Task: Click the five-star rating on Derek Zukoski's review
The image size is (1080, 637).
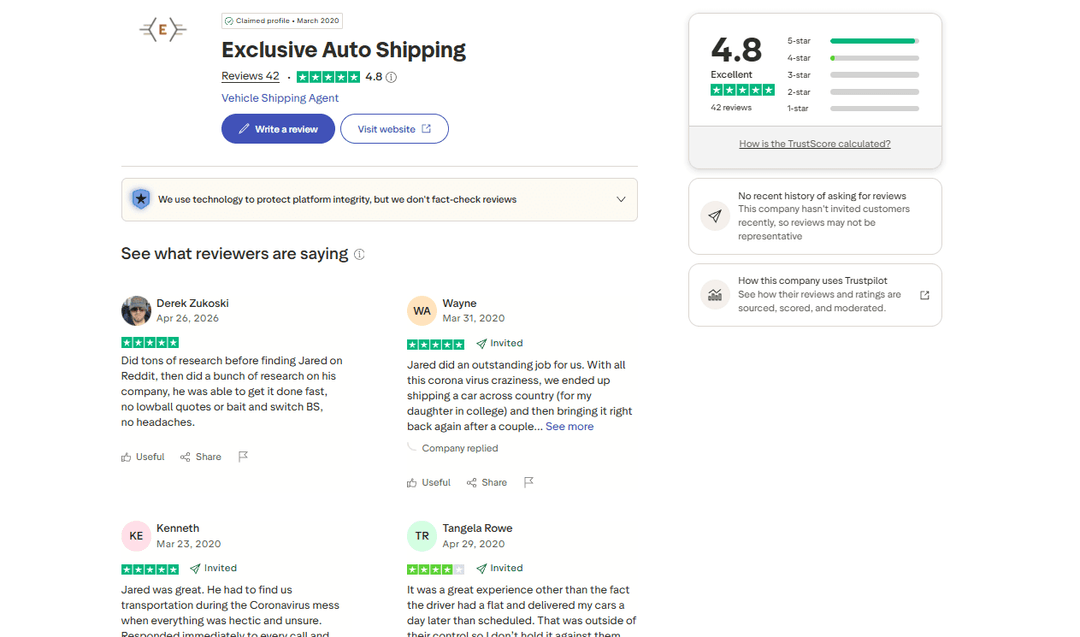Action: click(150, 342)
